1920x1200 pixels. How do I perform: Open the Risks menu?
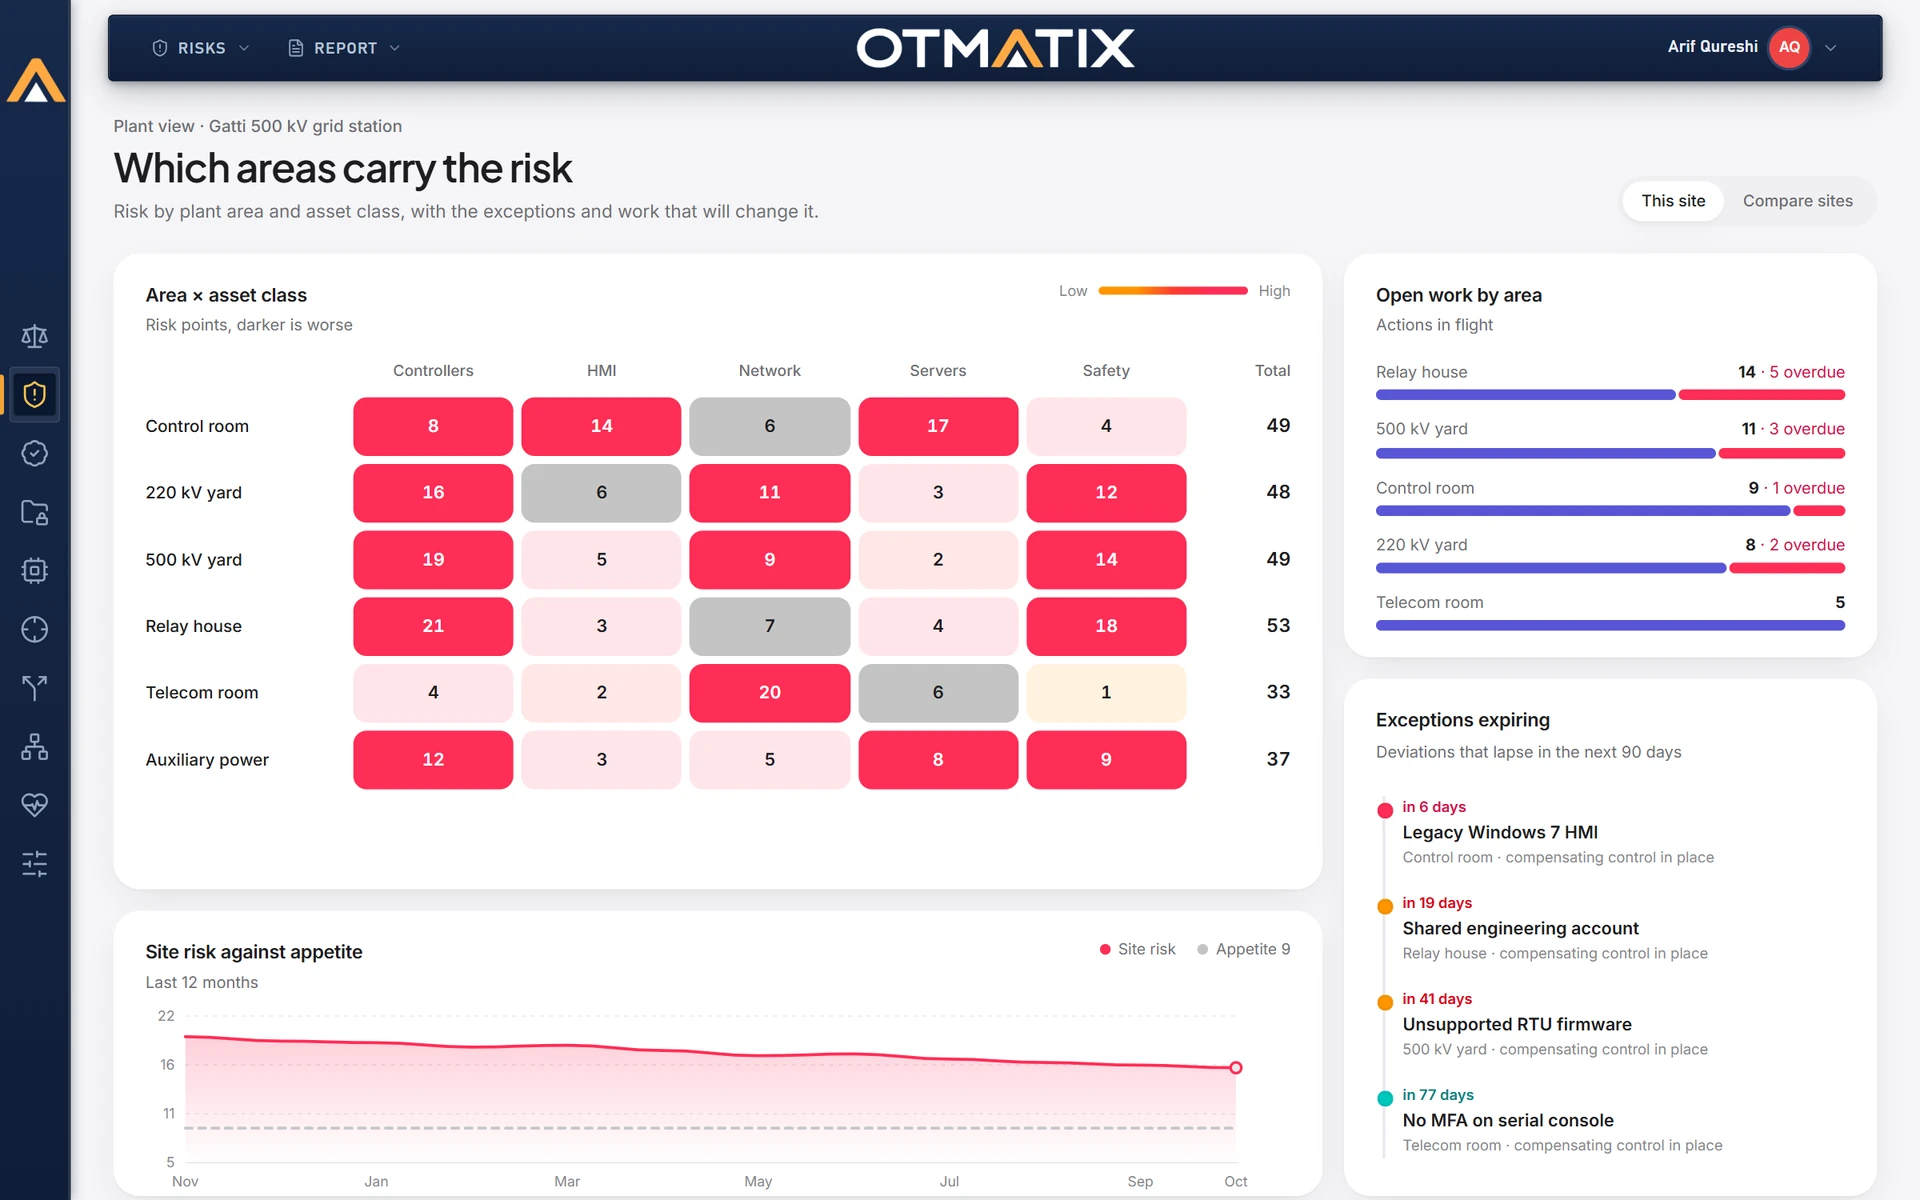point(201,48)
